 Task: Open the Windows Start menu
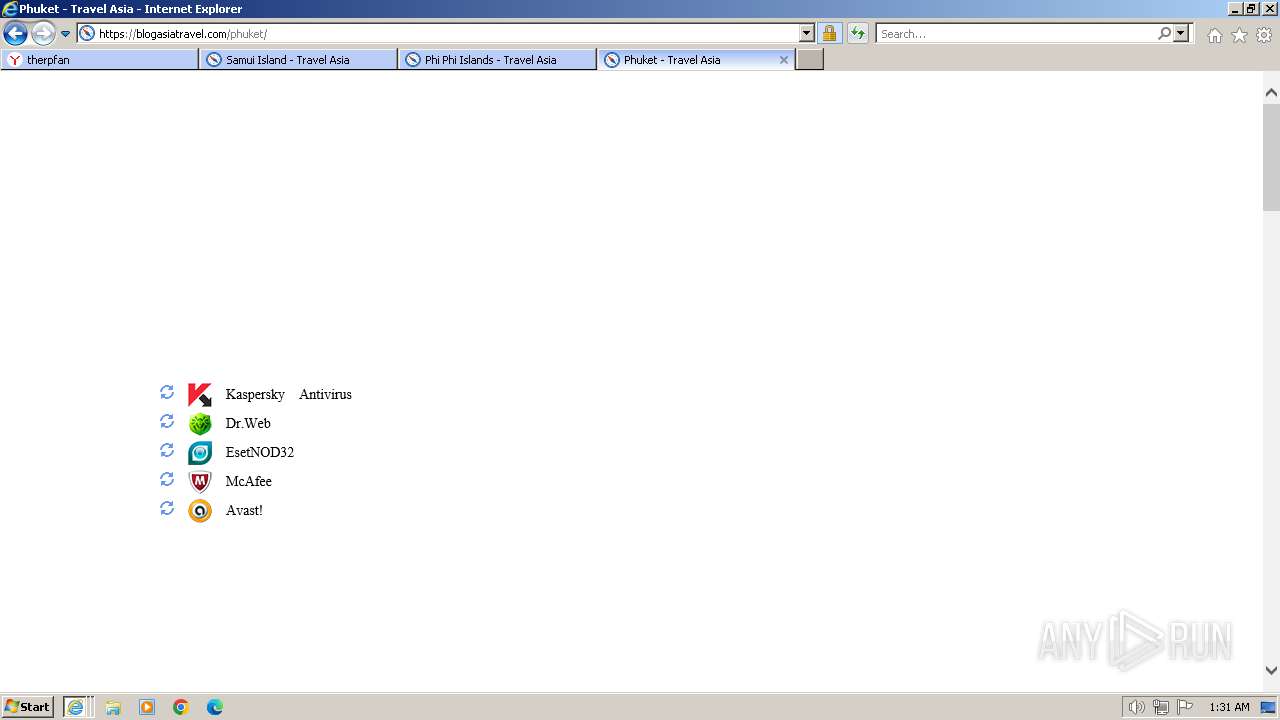tap(28, 707)
